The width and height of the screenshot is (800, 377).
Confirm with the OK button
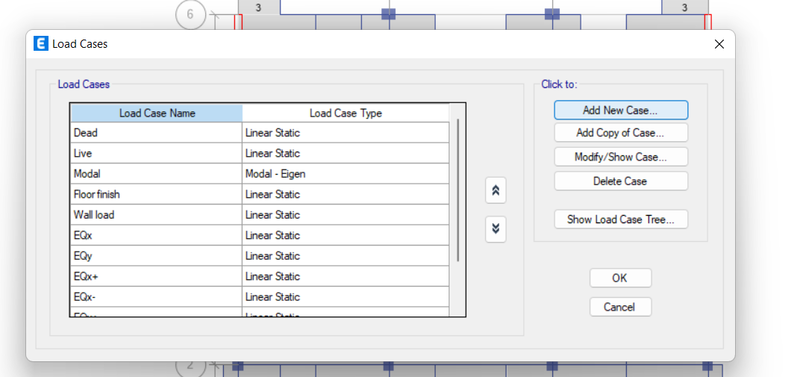(620, 278)
